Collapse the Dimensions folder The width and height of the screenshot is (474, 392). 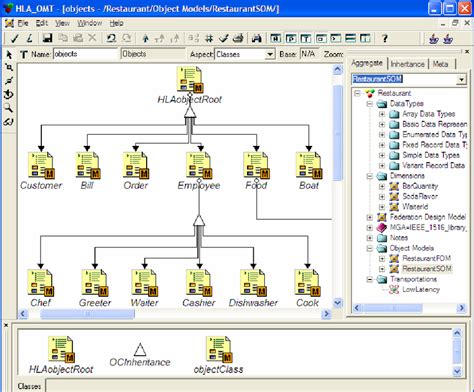370,176
